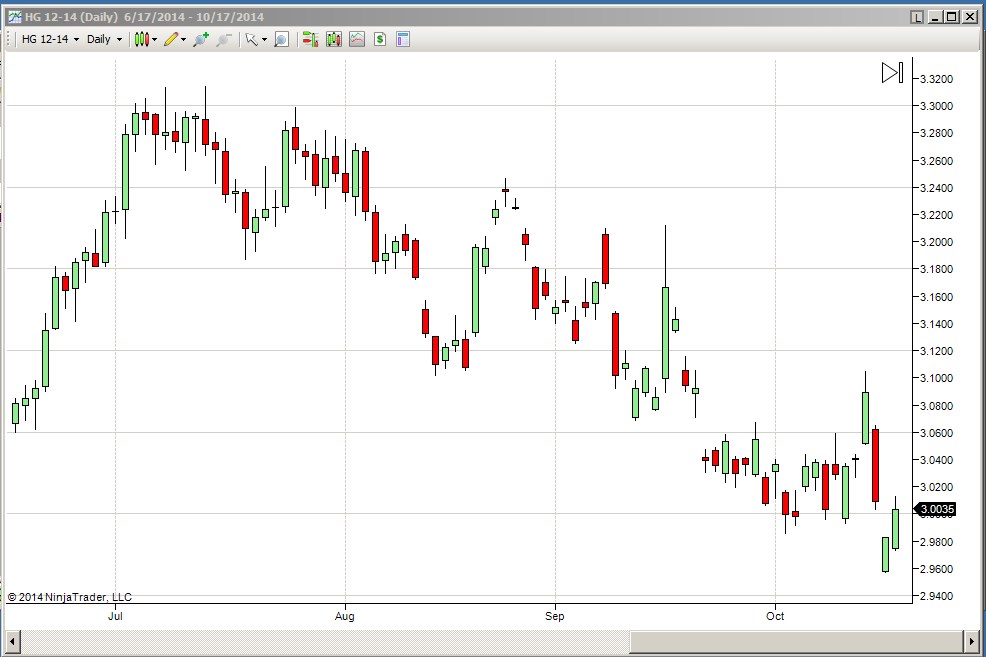
Task: Click the 3.1000 price axis label
Action: 936,378
